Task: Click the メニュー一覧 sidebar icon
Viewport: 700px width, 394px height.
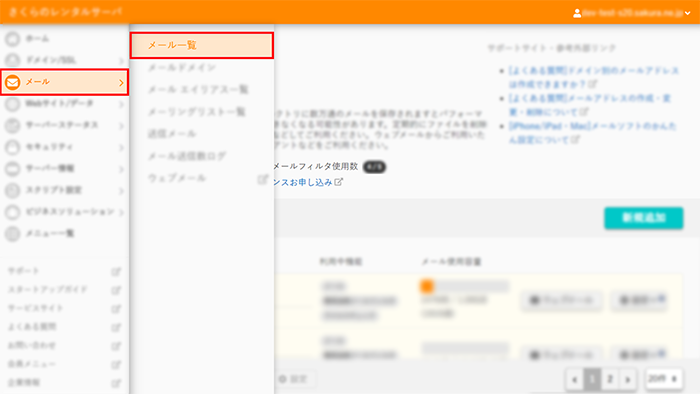Action: (x=12, y=233)
